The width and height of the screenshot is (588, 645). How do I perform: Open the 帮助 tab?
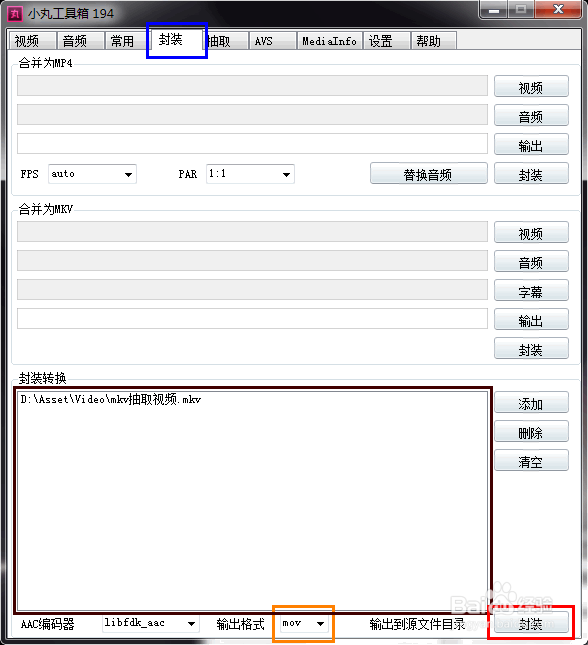434,41
